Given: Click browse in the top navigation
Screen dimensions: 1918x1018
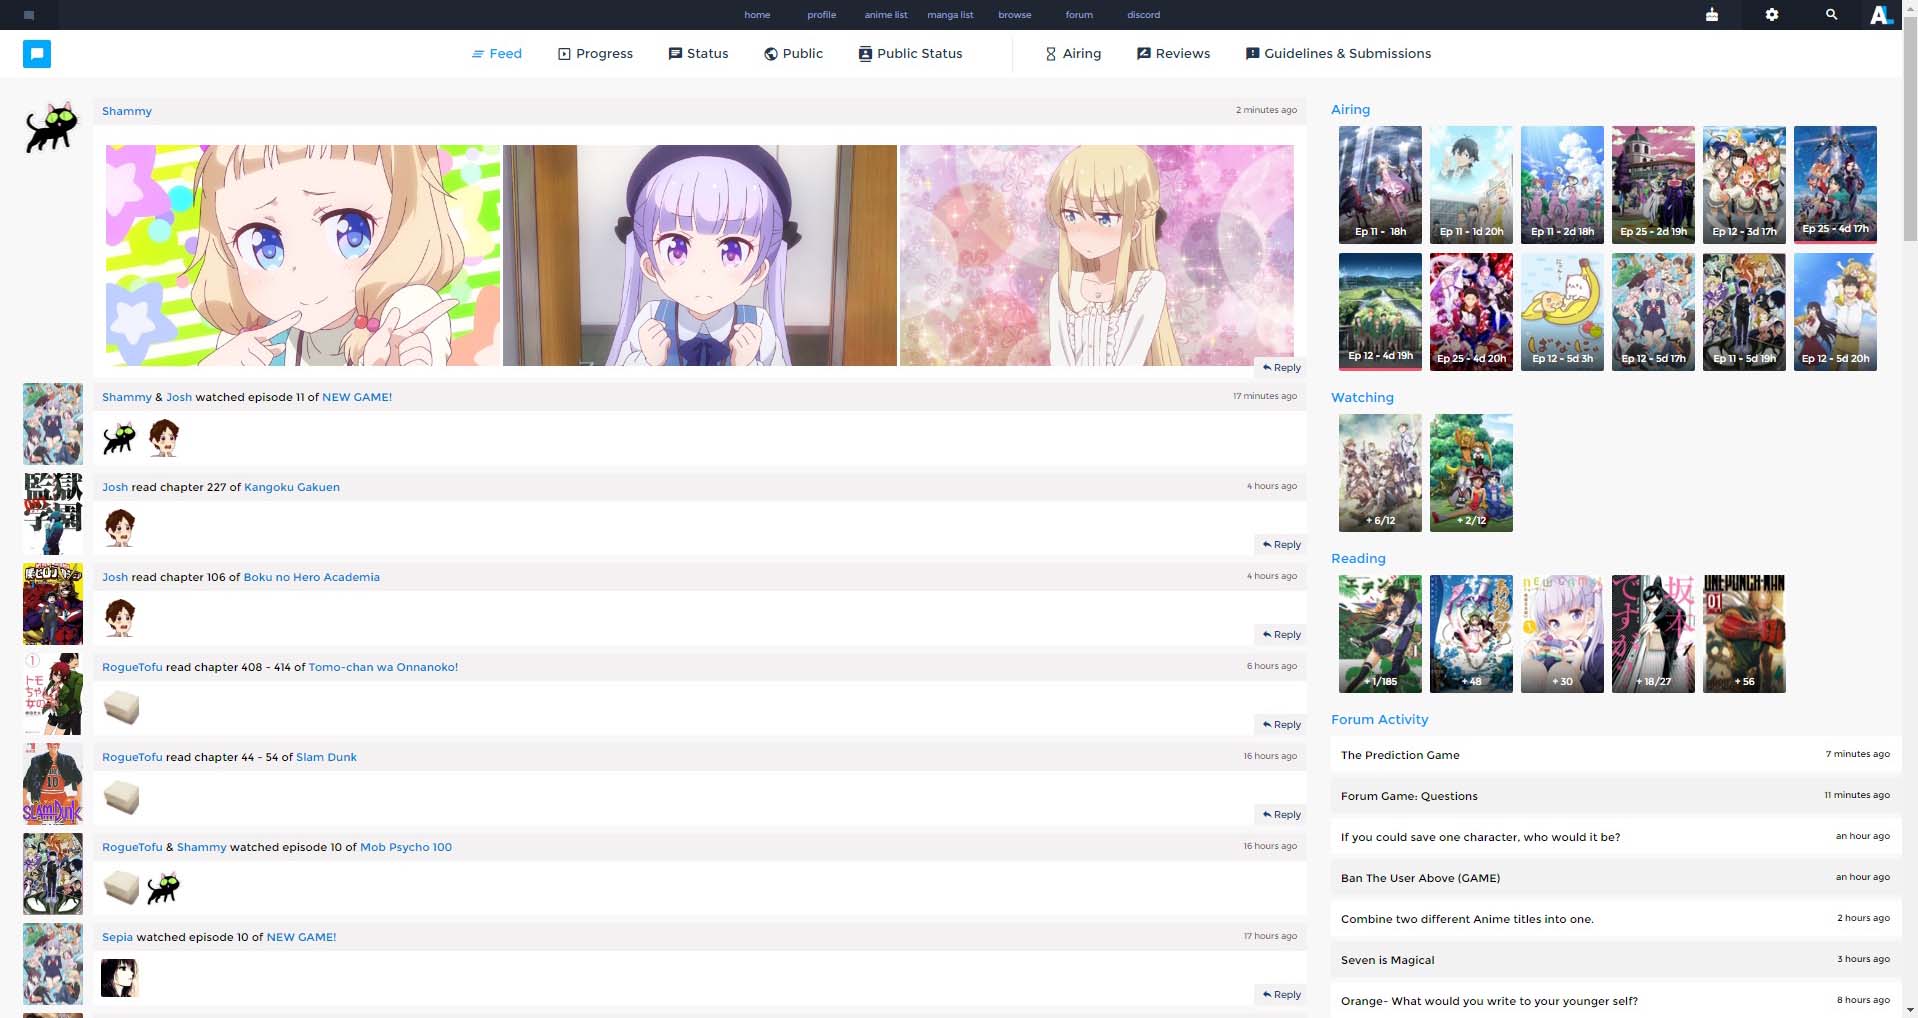Looking at the screenshot, I should coord(1014,15).
